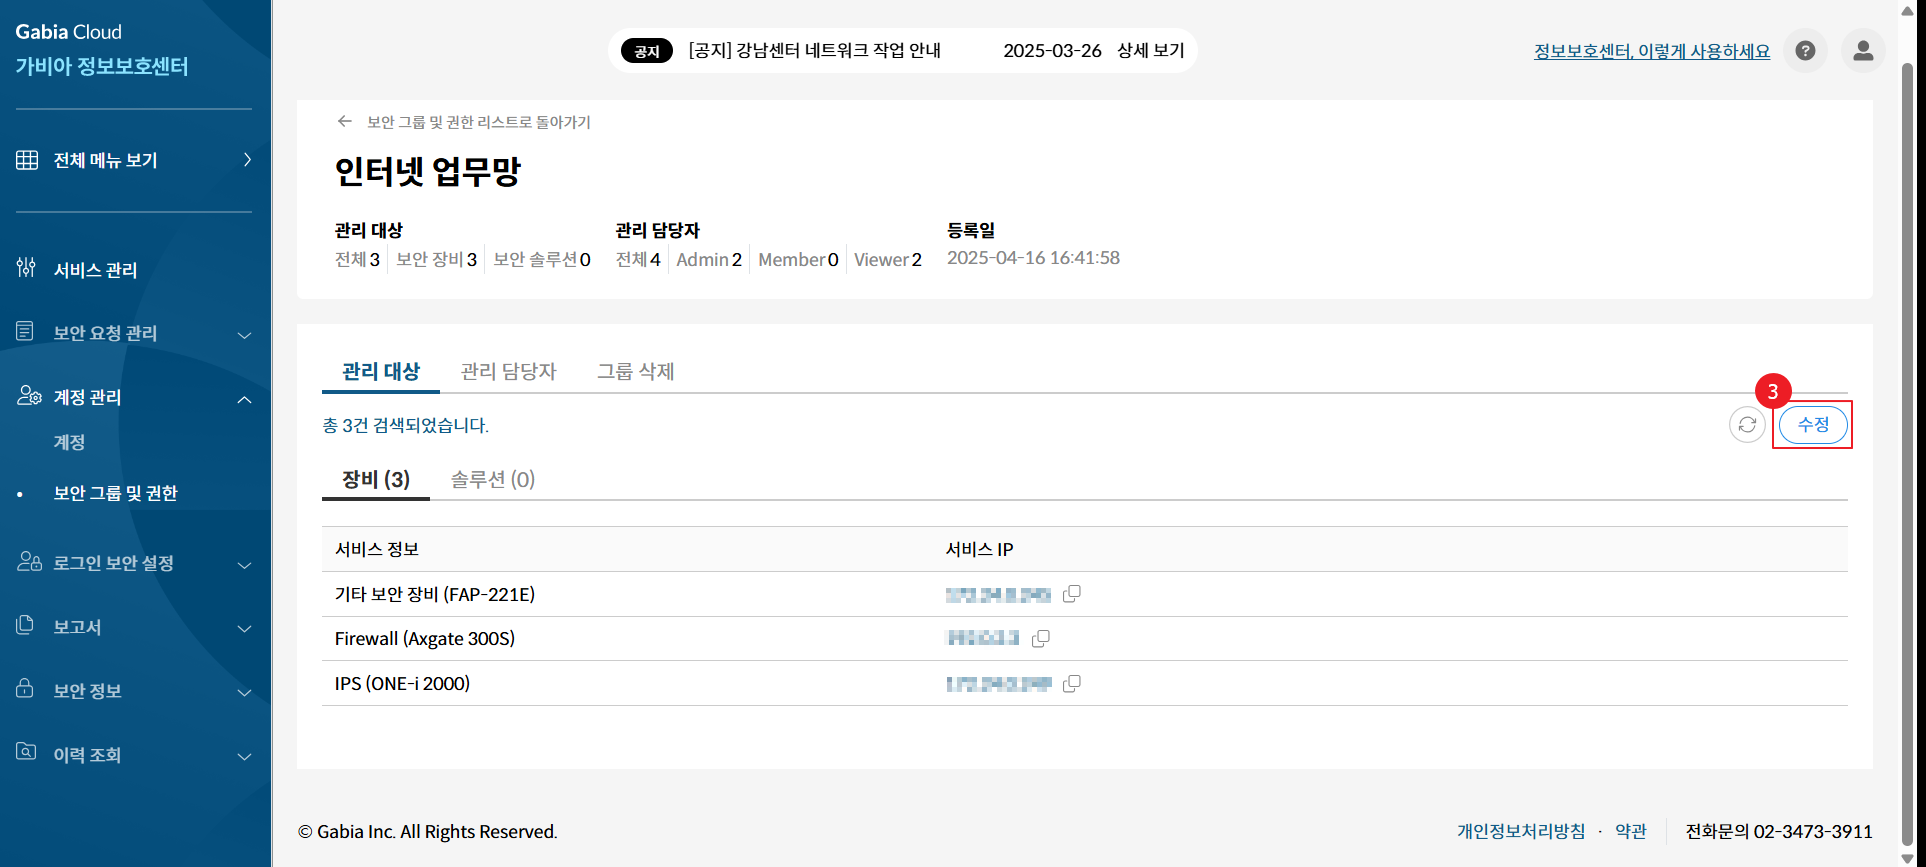Go back via 보안 그룹 및 권한 리스트로 돌아가기
This screenshot has width=1926, height=867.
tap(479, 122)
